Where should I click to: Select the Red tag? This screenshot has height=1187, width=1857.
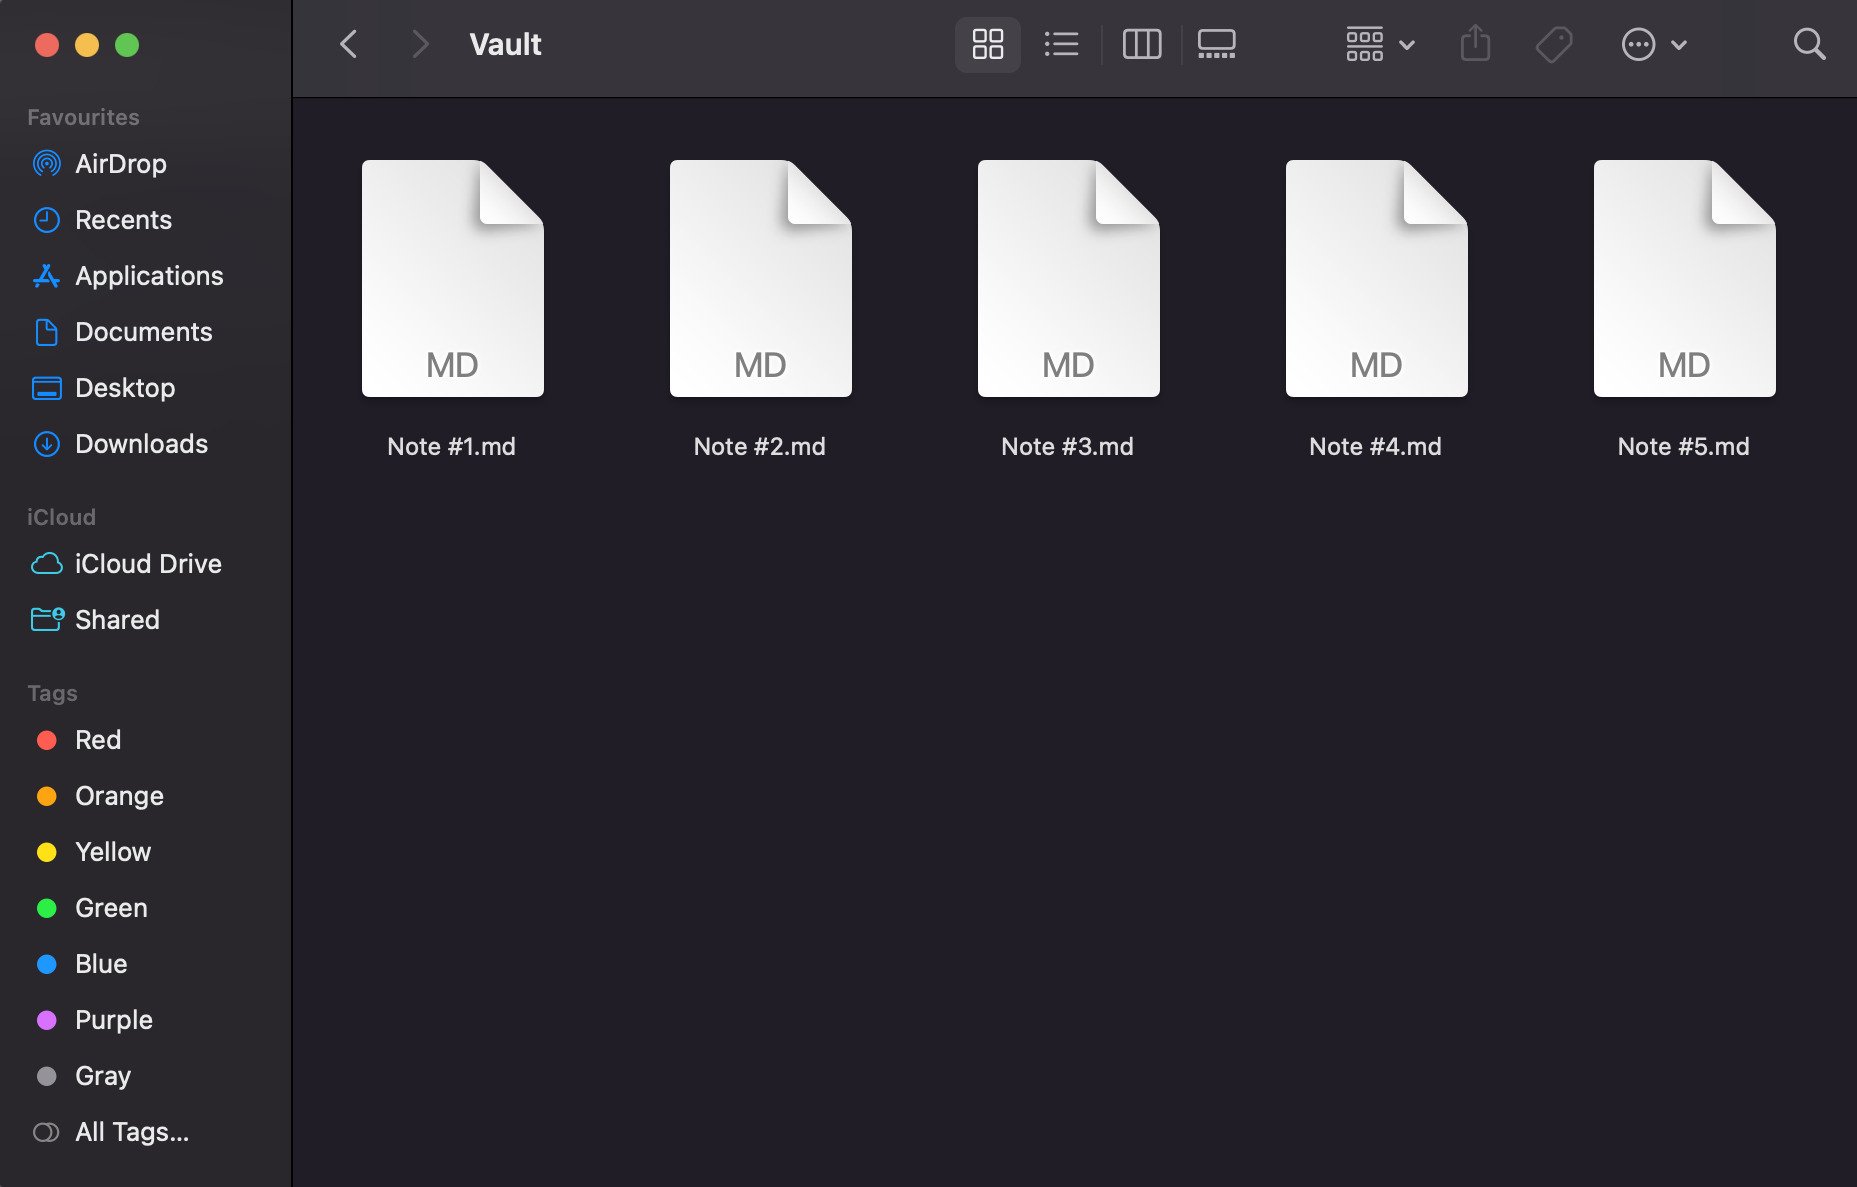(x=97, y=740)
